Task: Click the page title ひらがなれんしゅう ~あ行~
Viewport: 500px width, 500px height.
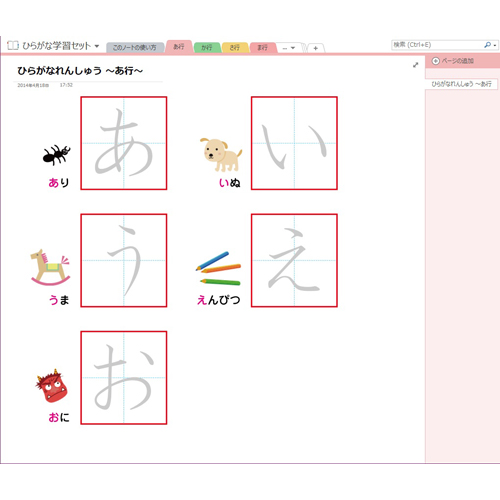Action: 80,71
